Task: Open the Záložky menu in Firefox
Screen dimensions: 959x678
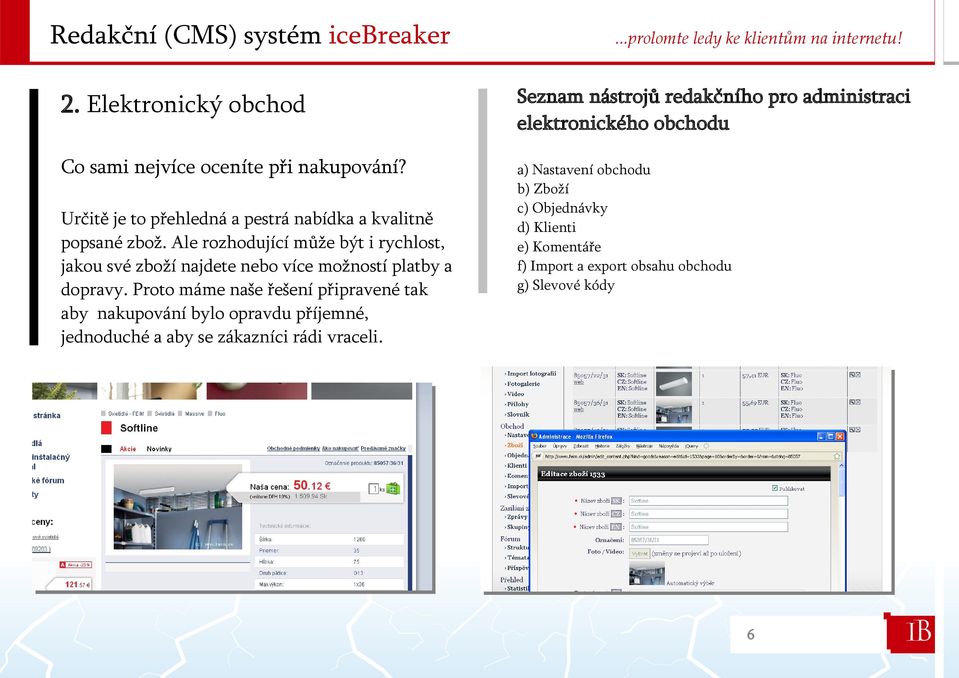Action: pos(623,446)
